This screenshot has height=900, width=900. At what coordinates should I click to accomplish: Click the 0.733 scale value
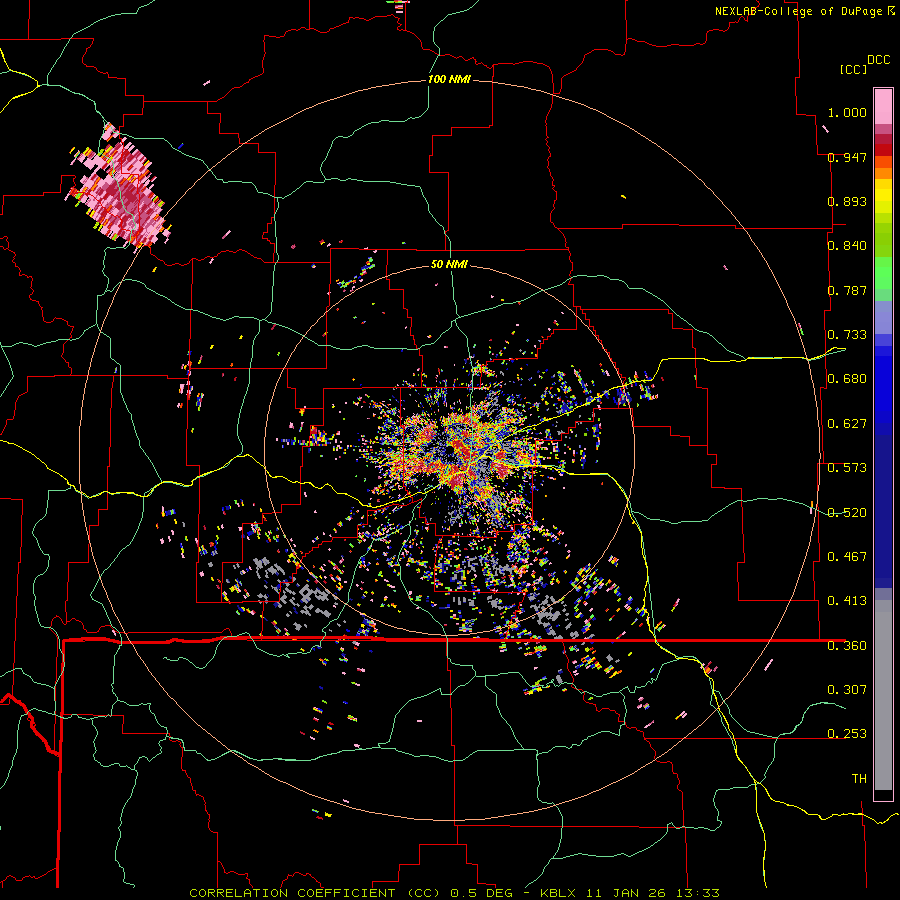click(x=847, y=335)
